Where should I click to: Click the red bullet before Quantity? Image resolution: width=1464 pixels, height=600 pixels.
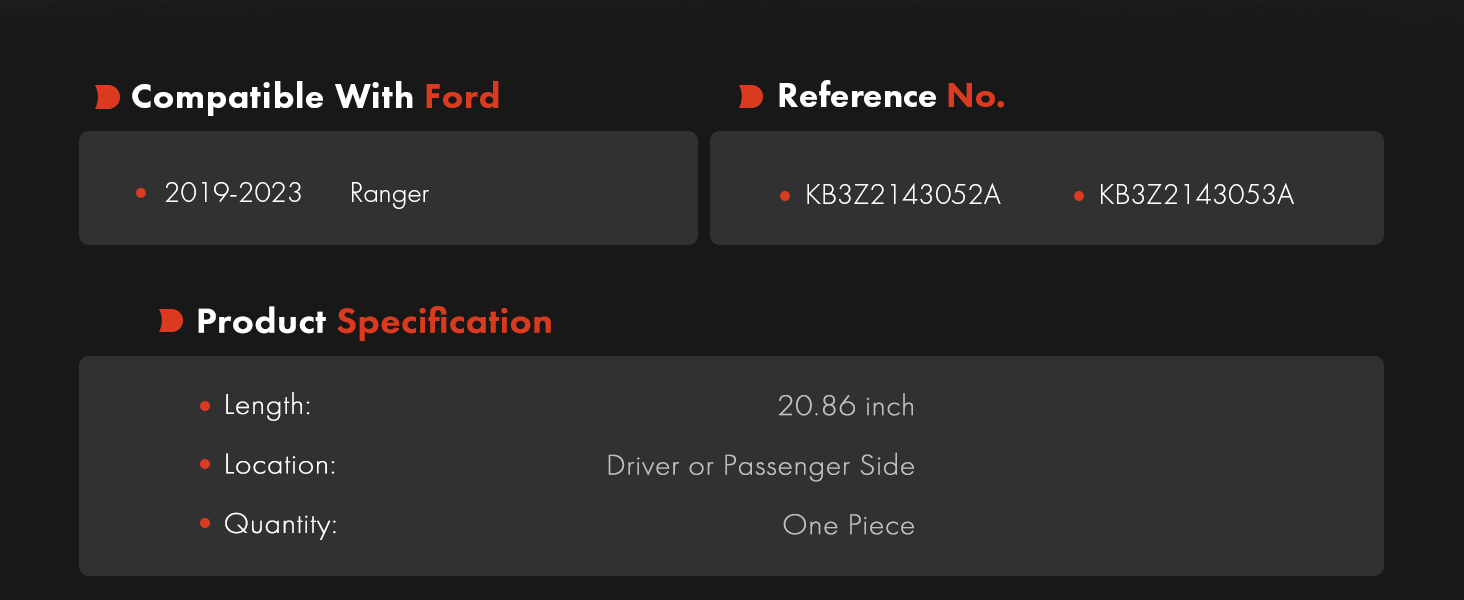click(x=205, y=523)
